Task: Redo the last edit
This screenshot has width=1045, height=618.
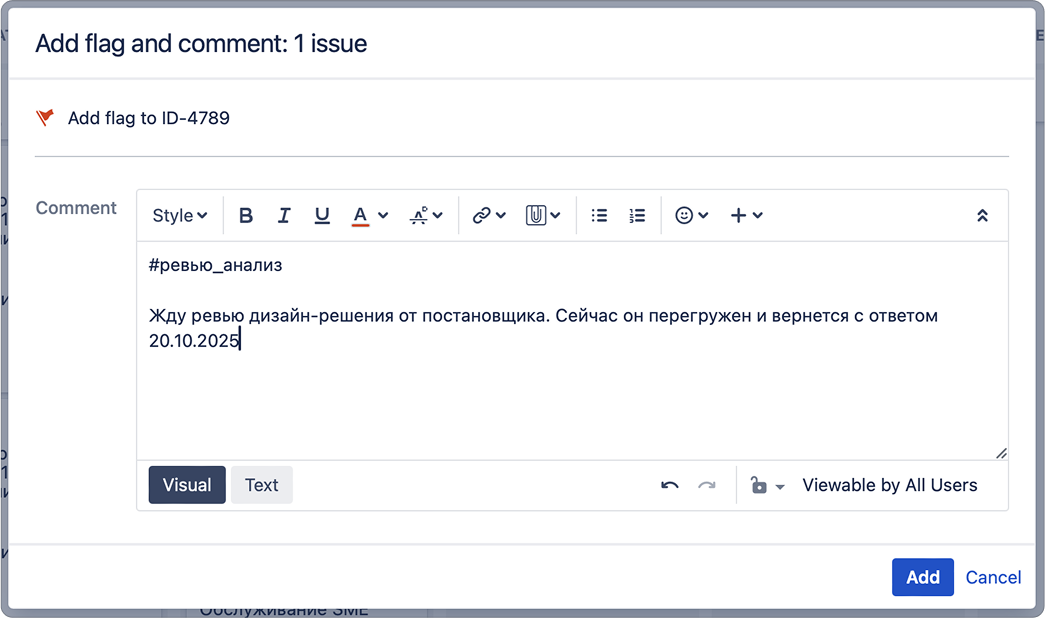Action: (x=707, y=485)
